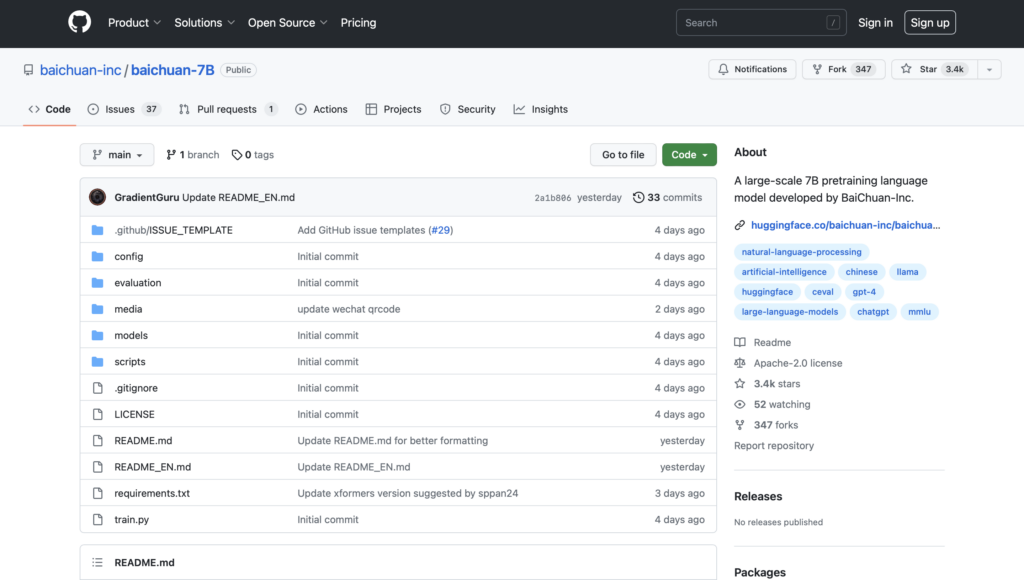Viewport: 1024px width, 580px height.
Task: Click the Sign up button
Action: click(x=930, y=23)
